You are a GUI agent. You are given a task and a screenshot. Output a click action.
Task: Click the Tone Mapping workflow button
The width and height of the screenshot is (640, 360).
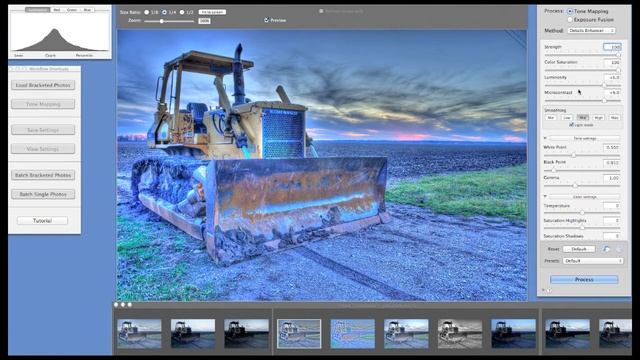(43, 104)
